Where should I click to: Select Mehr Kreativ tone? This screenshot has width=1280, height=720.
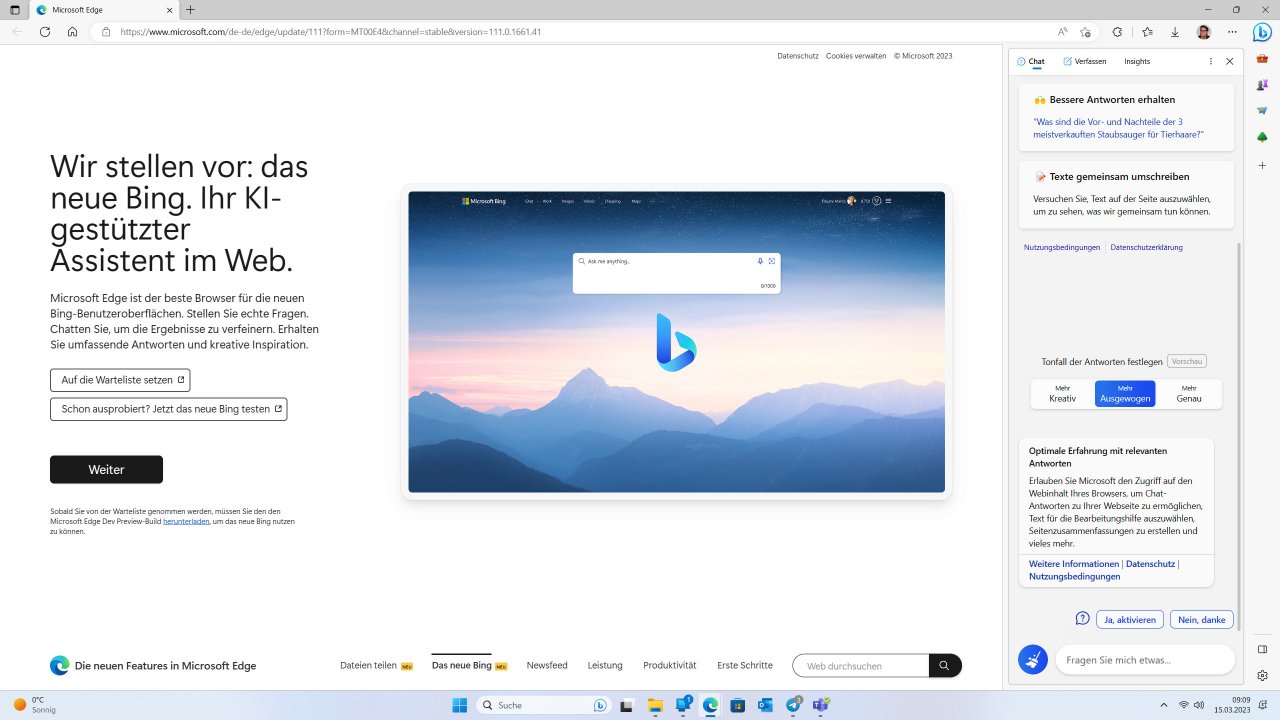(x=1062, y=393)
